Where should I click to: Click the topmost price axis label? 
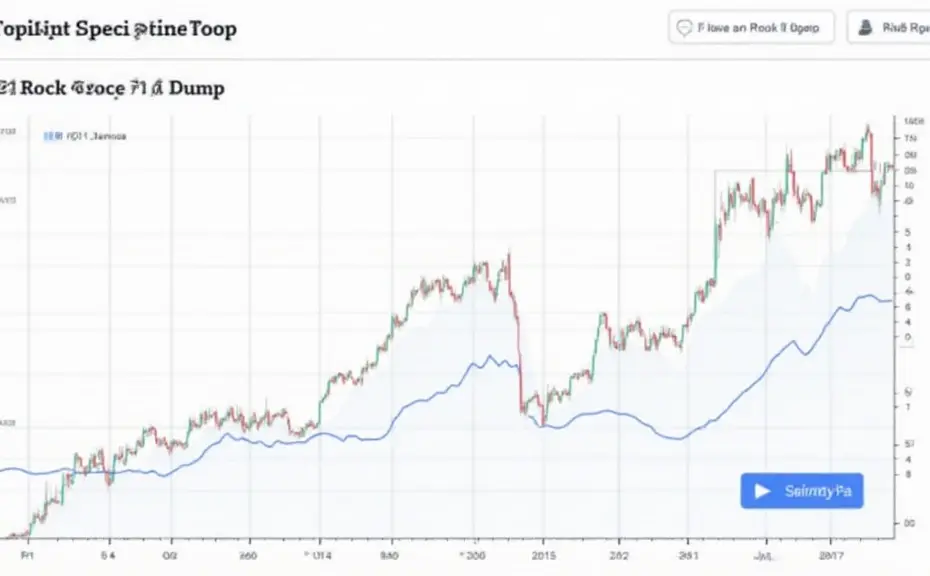(913, 122)
